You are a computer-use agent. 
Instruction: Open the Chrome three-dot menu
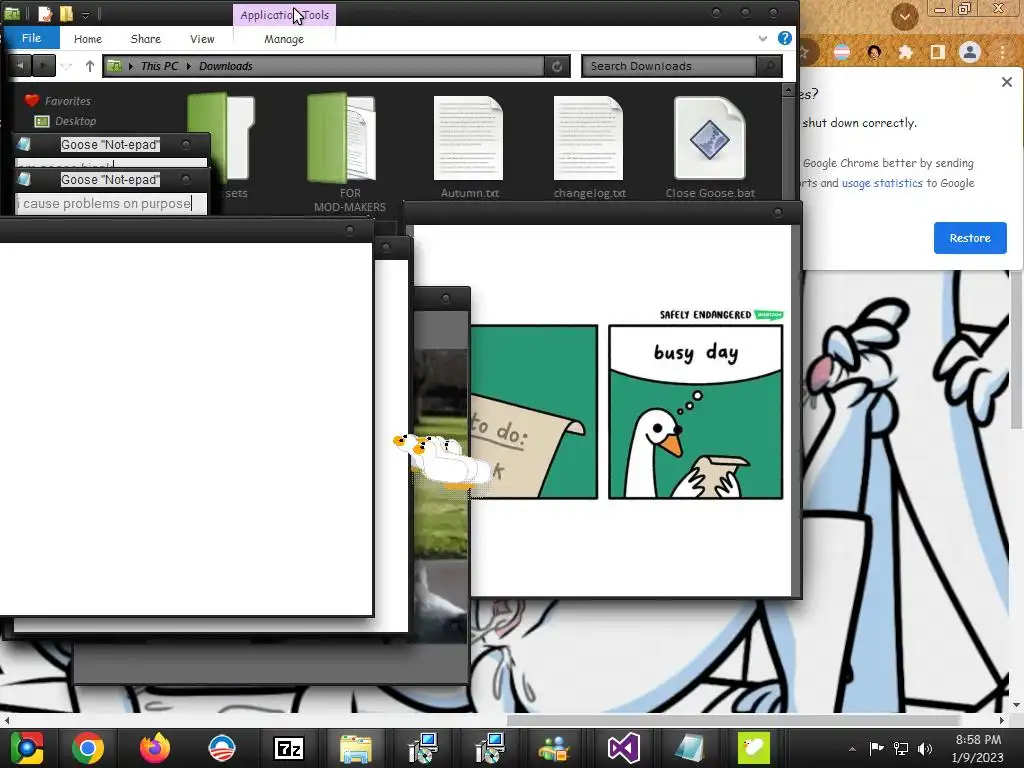click(1002, 52)
